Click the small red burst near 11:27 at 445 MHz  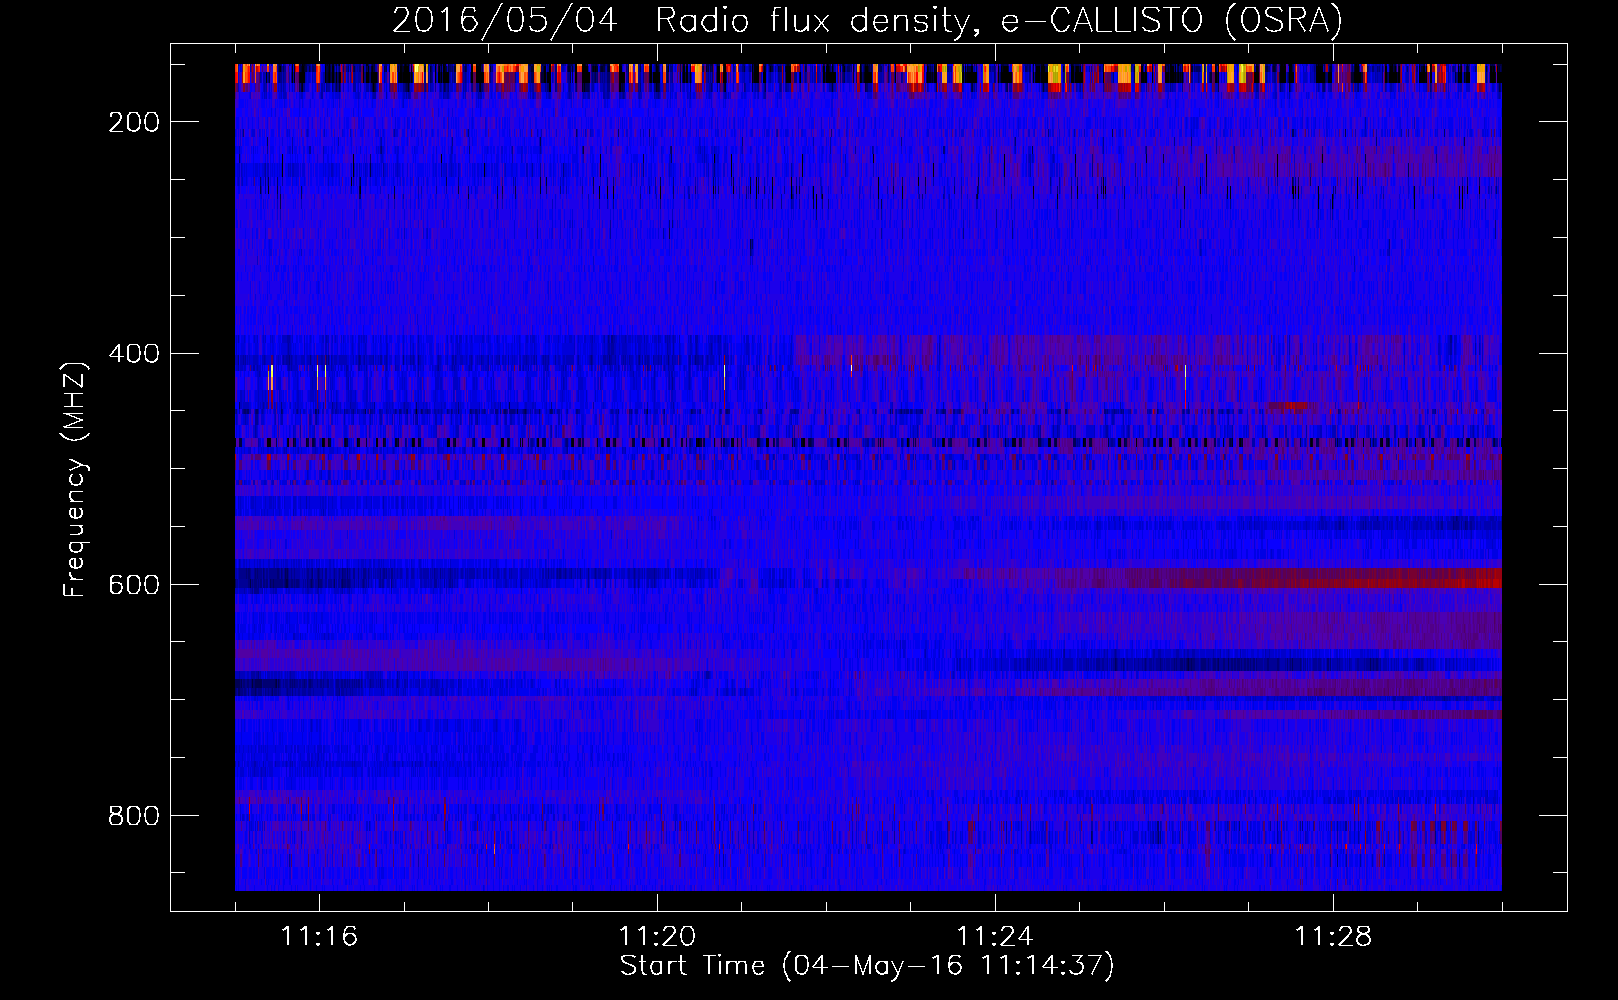1289,406
